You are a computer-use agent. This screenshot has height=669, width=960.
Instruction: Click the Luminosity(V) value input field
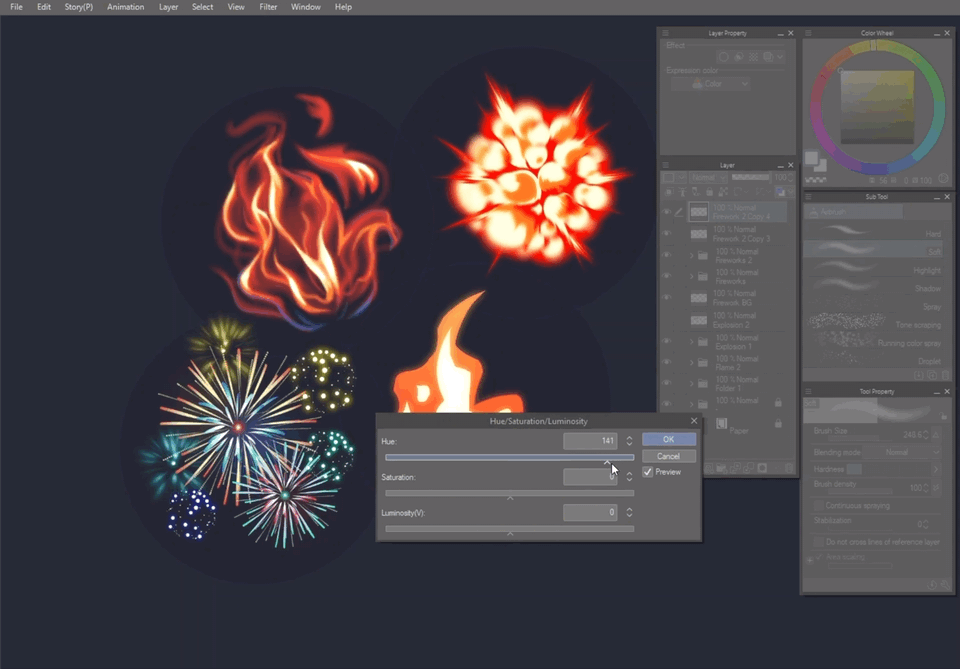pyautogui.click(x=590, y=512)
